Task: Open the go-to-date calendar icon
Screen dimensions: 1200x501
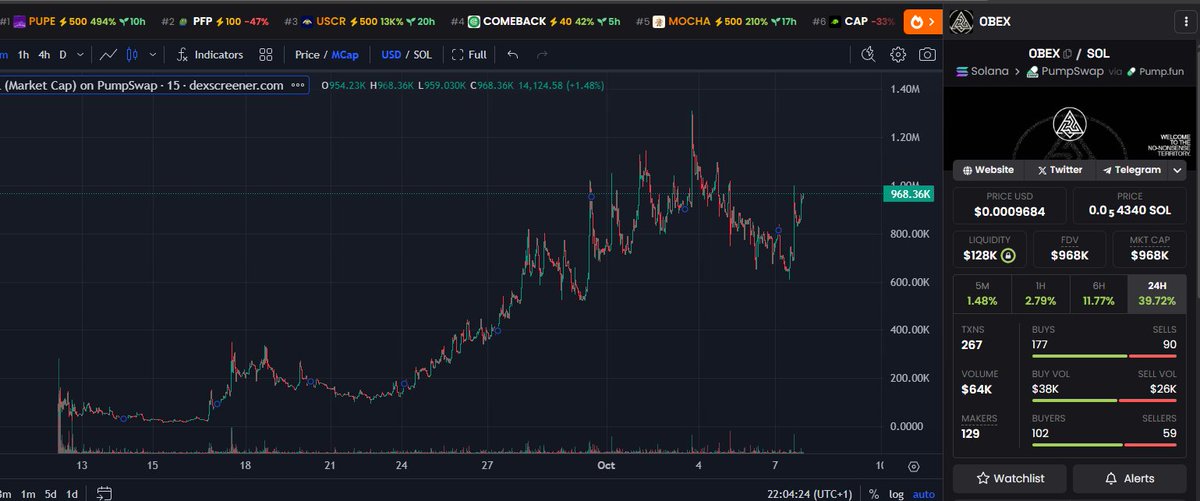Action: 104,494
